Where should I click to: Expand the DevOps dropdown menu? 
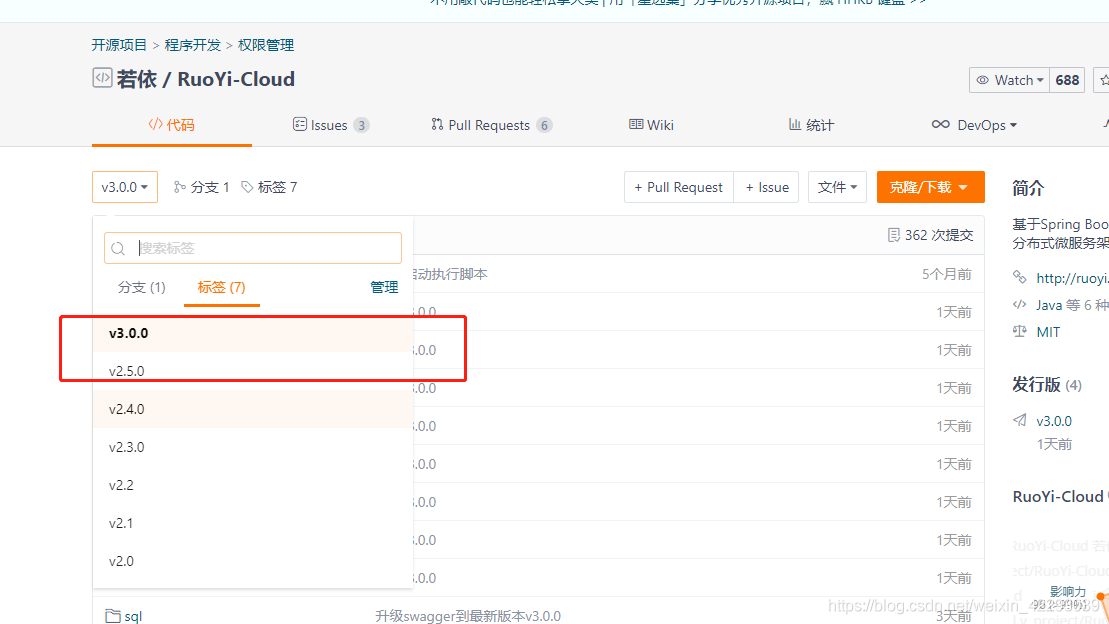975,125
